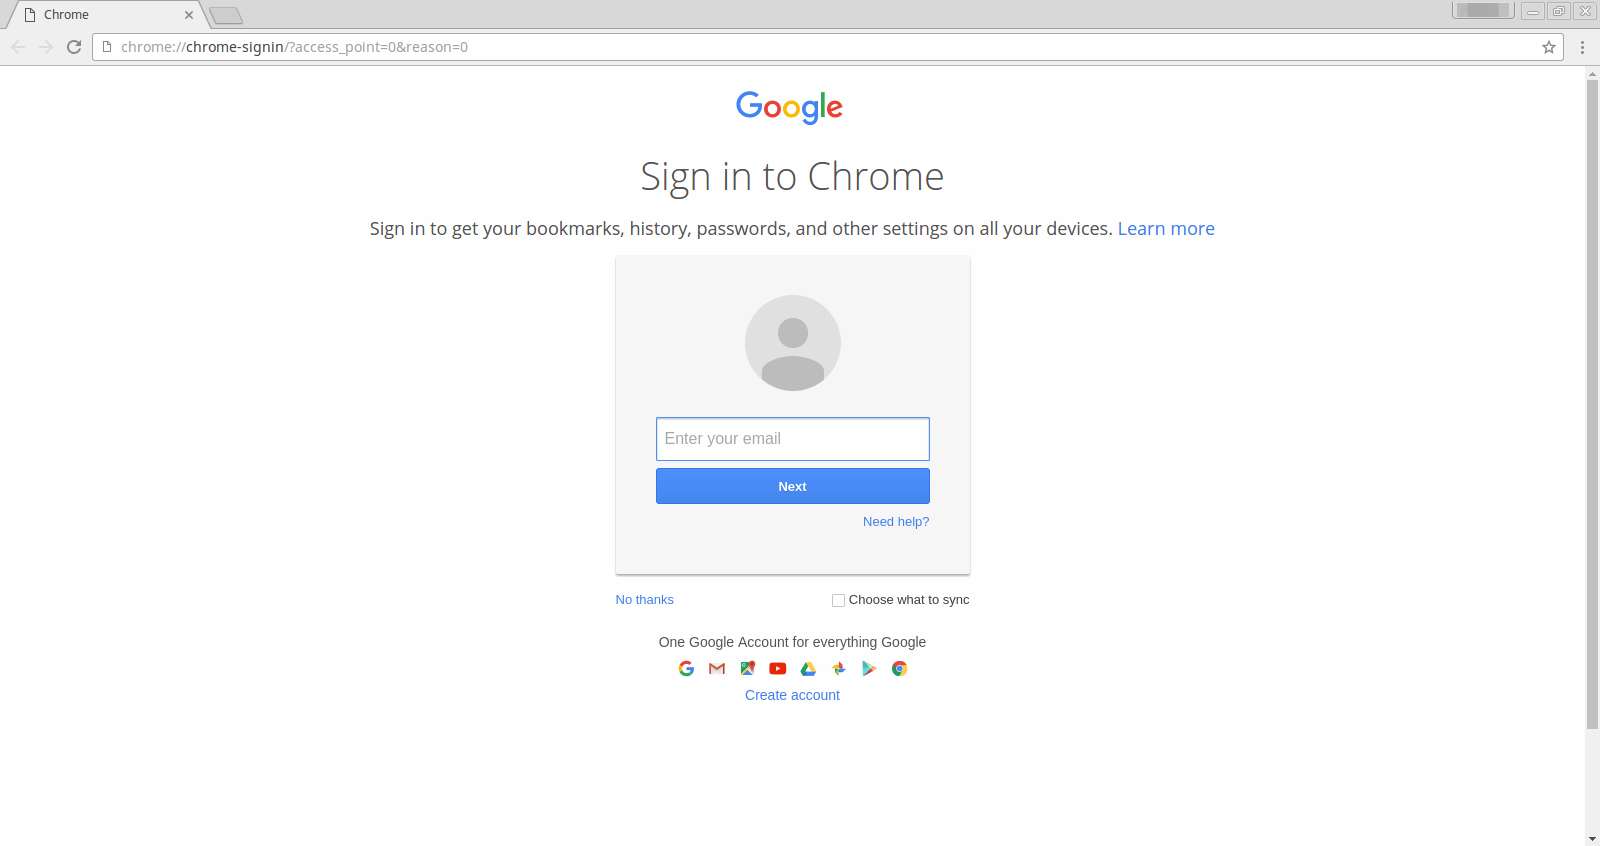
Task: Enable Choose what to sync
Action: coord(838,599)
